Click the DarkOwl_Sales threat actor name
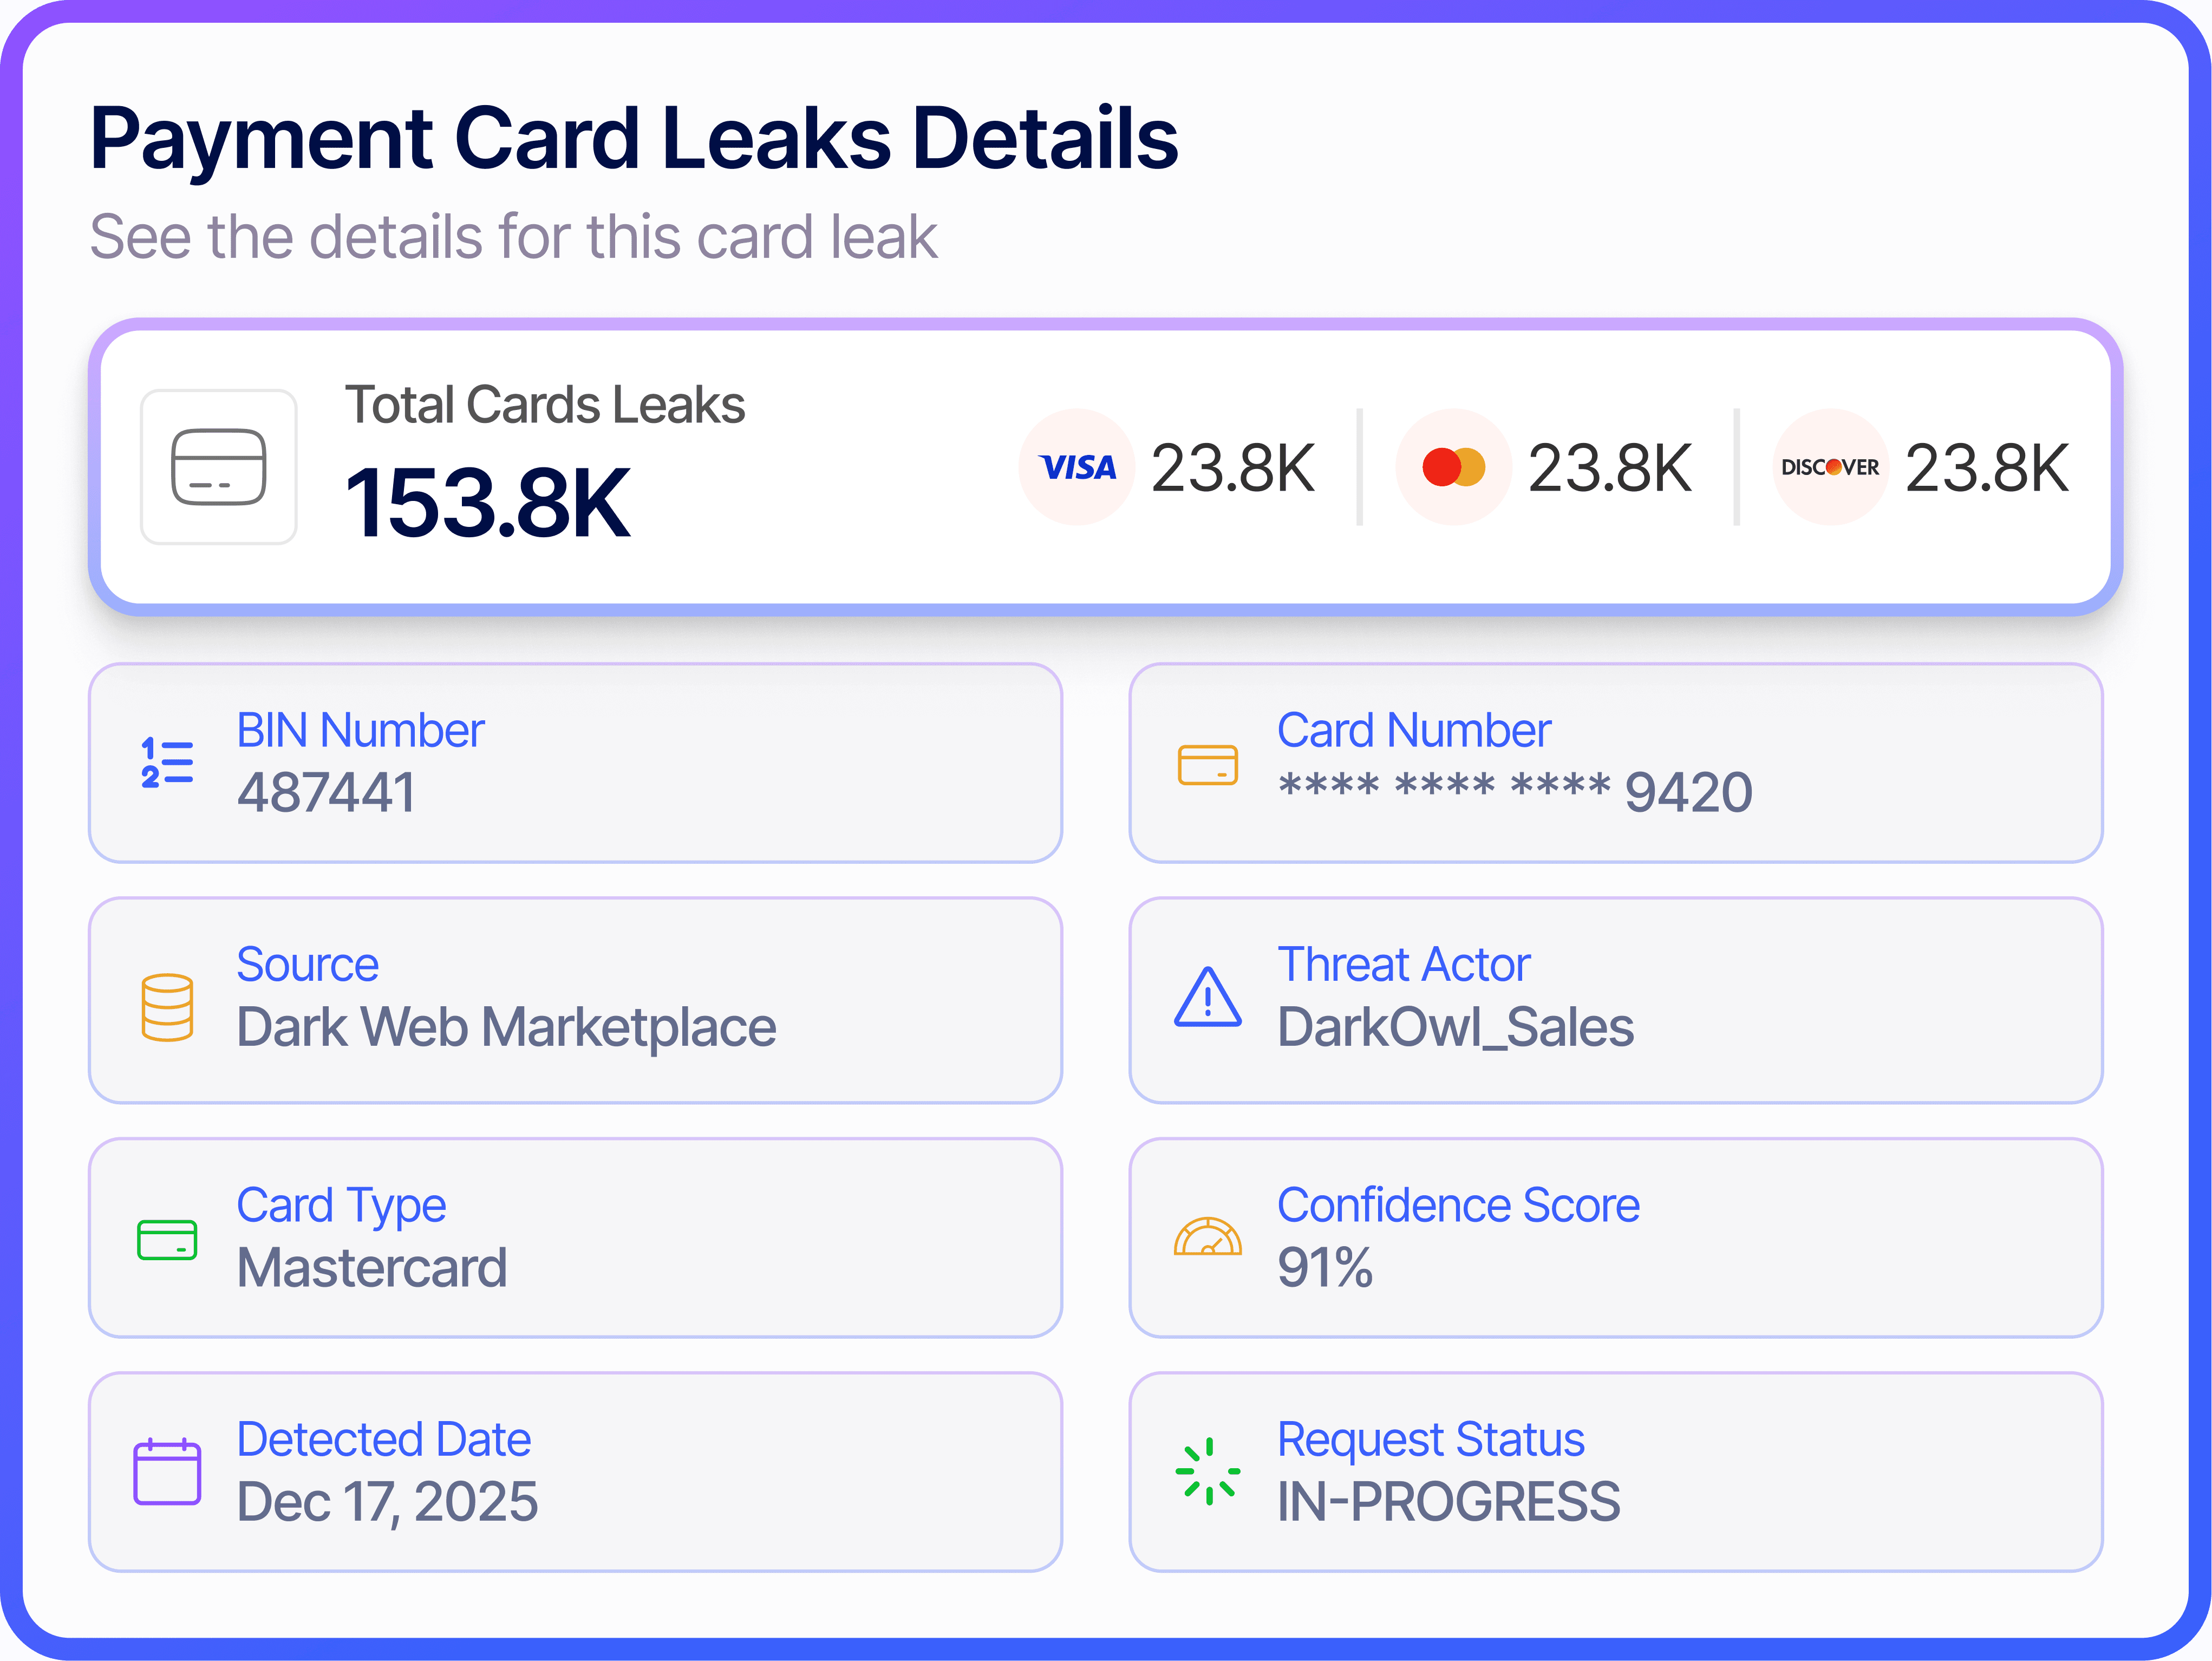Viewport: 2212px width, 1661px height. coord(1455,1027)
